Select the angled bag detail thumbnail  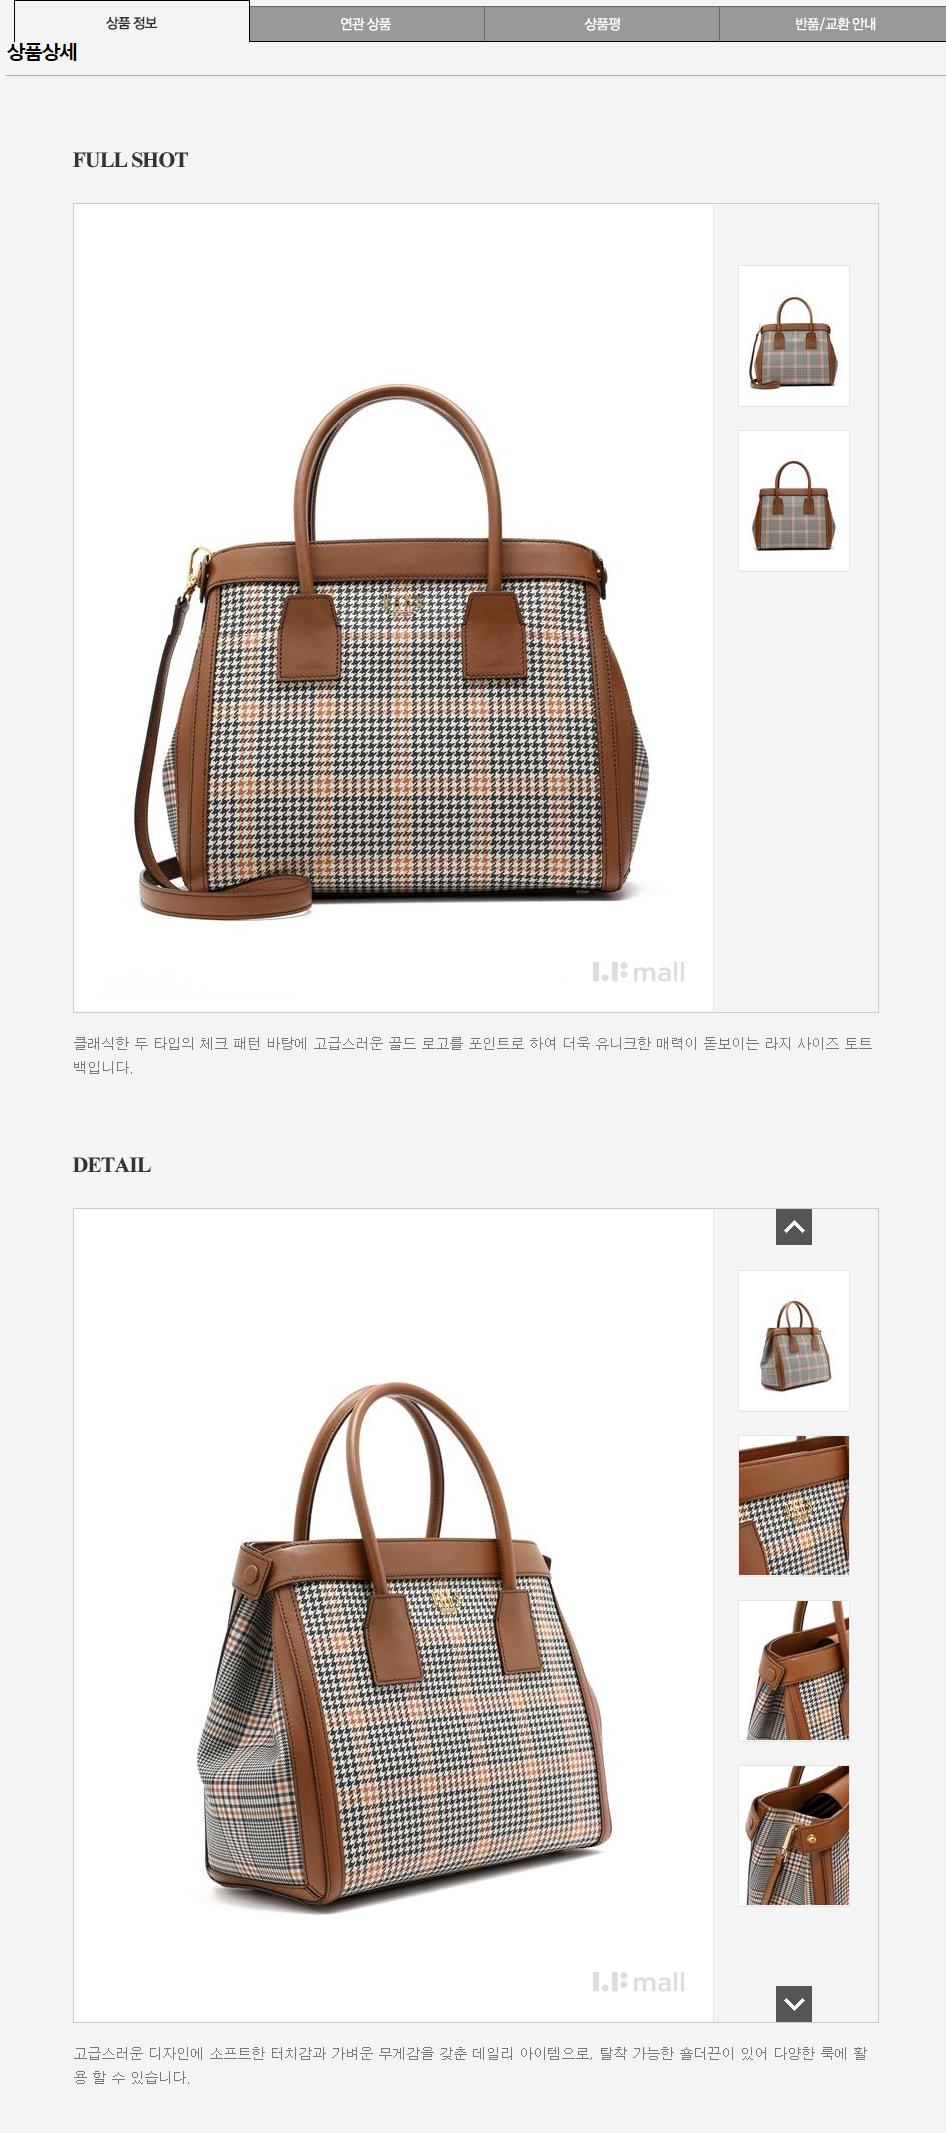pos(794,1341)
